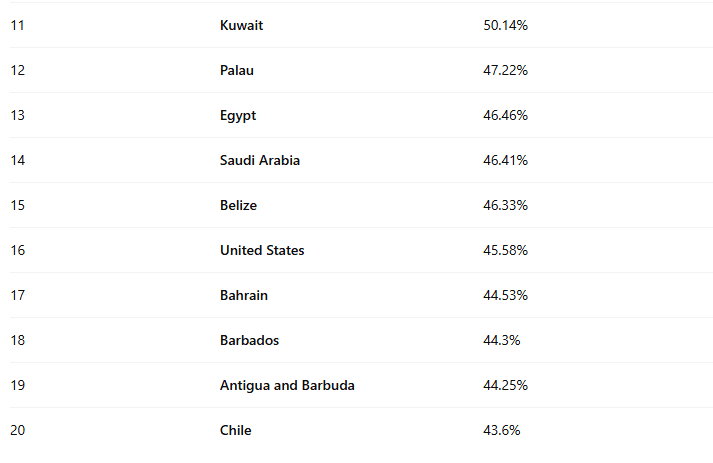
Task: Click rank number 20
Action: (17, 430)
